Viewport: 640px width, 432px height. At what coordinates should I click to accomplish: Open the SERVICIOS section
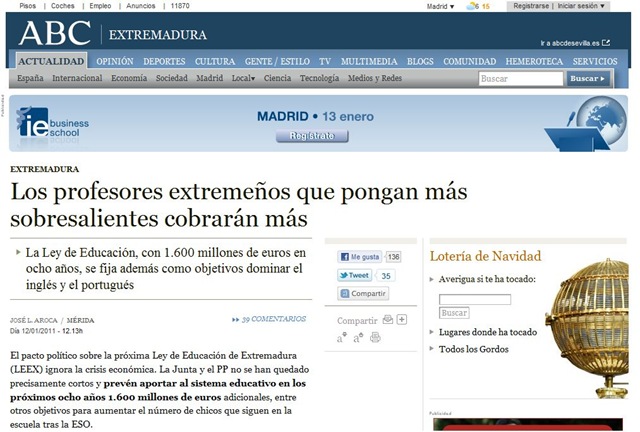[595, 62]
